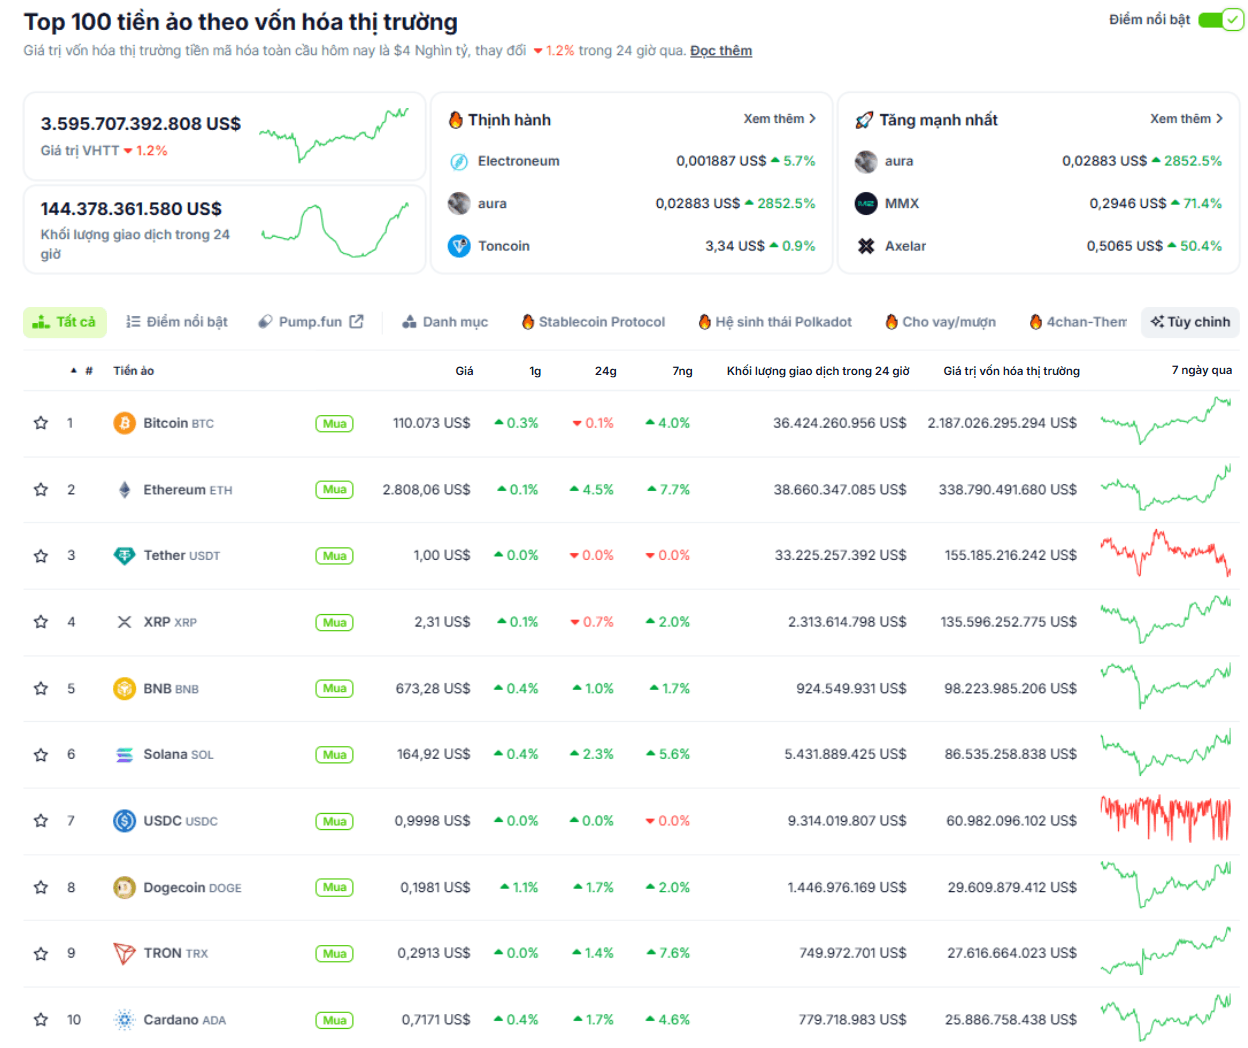Toggle Solana's favorite star
1248x1048 pixels.
[x=41, y=755]
